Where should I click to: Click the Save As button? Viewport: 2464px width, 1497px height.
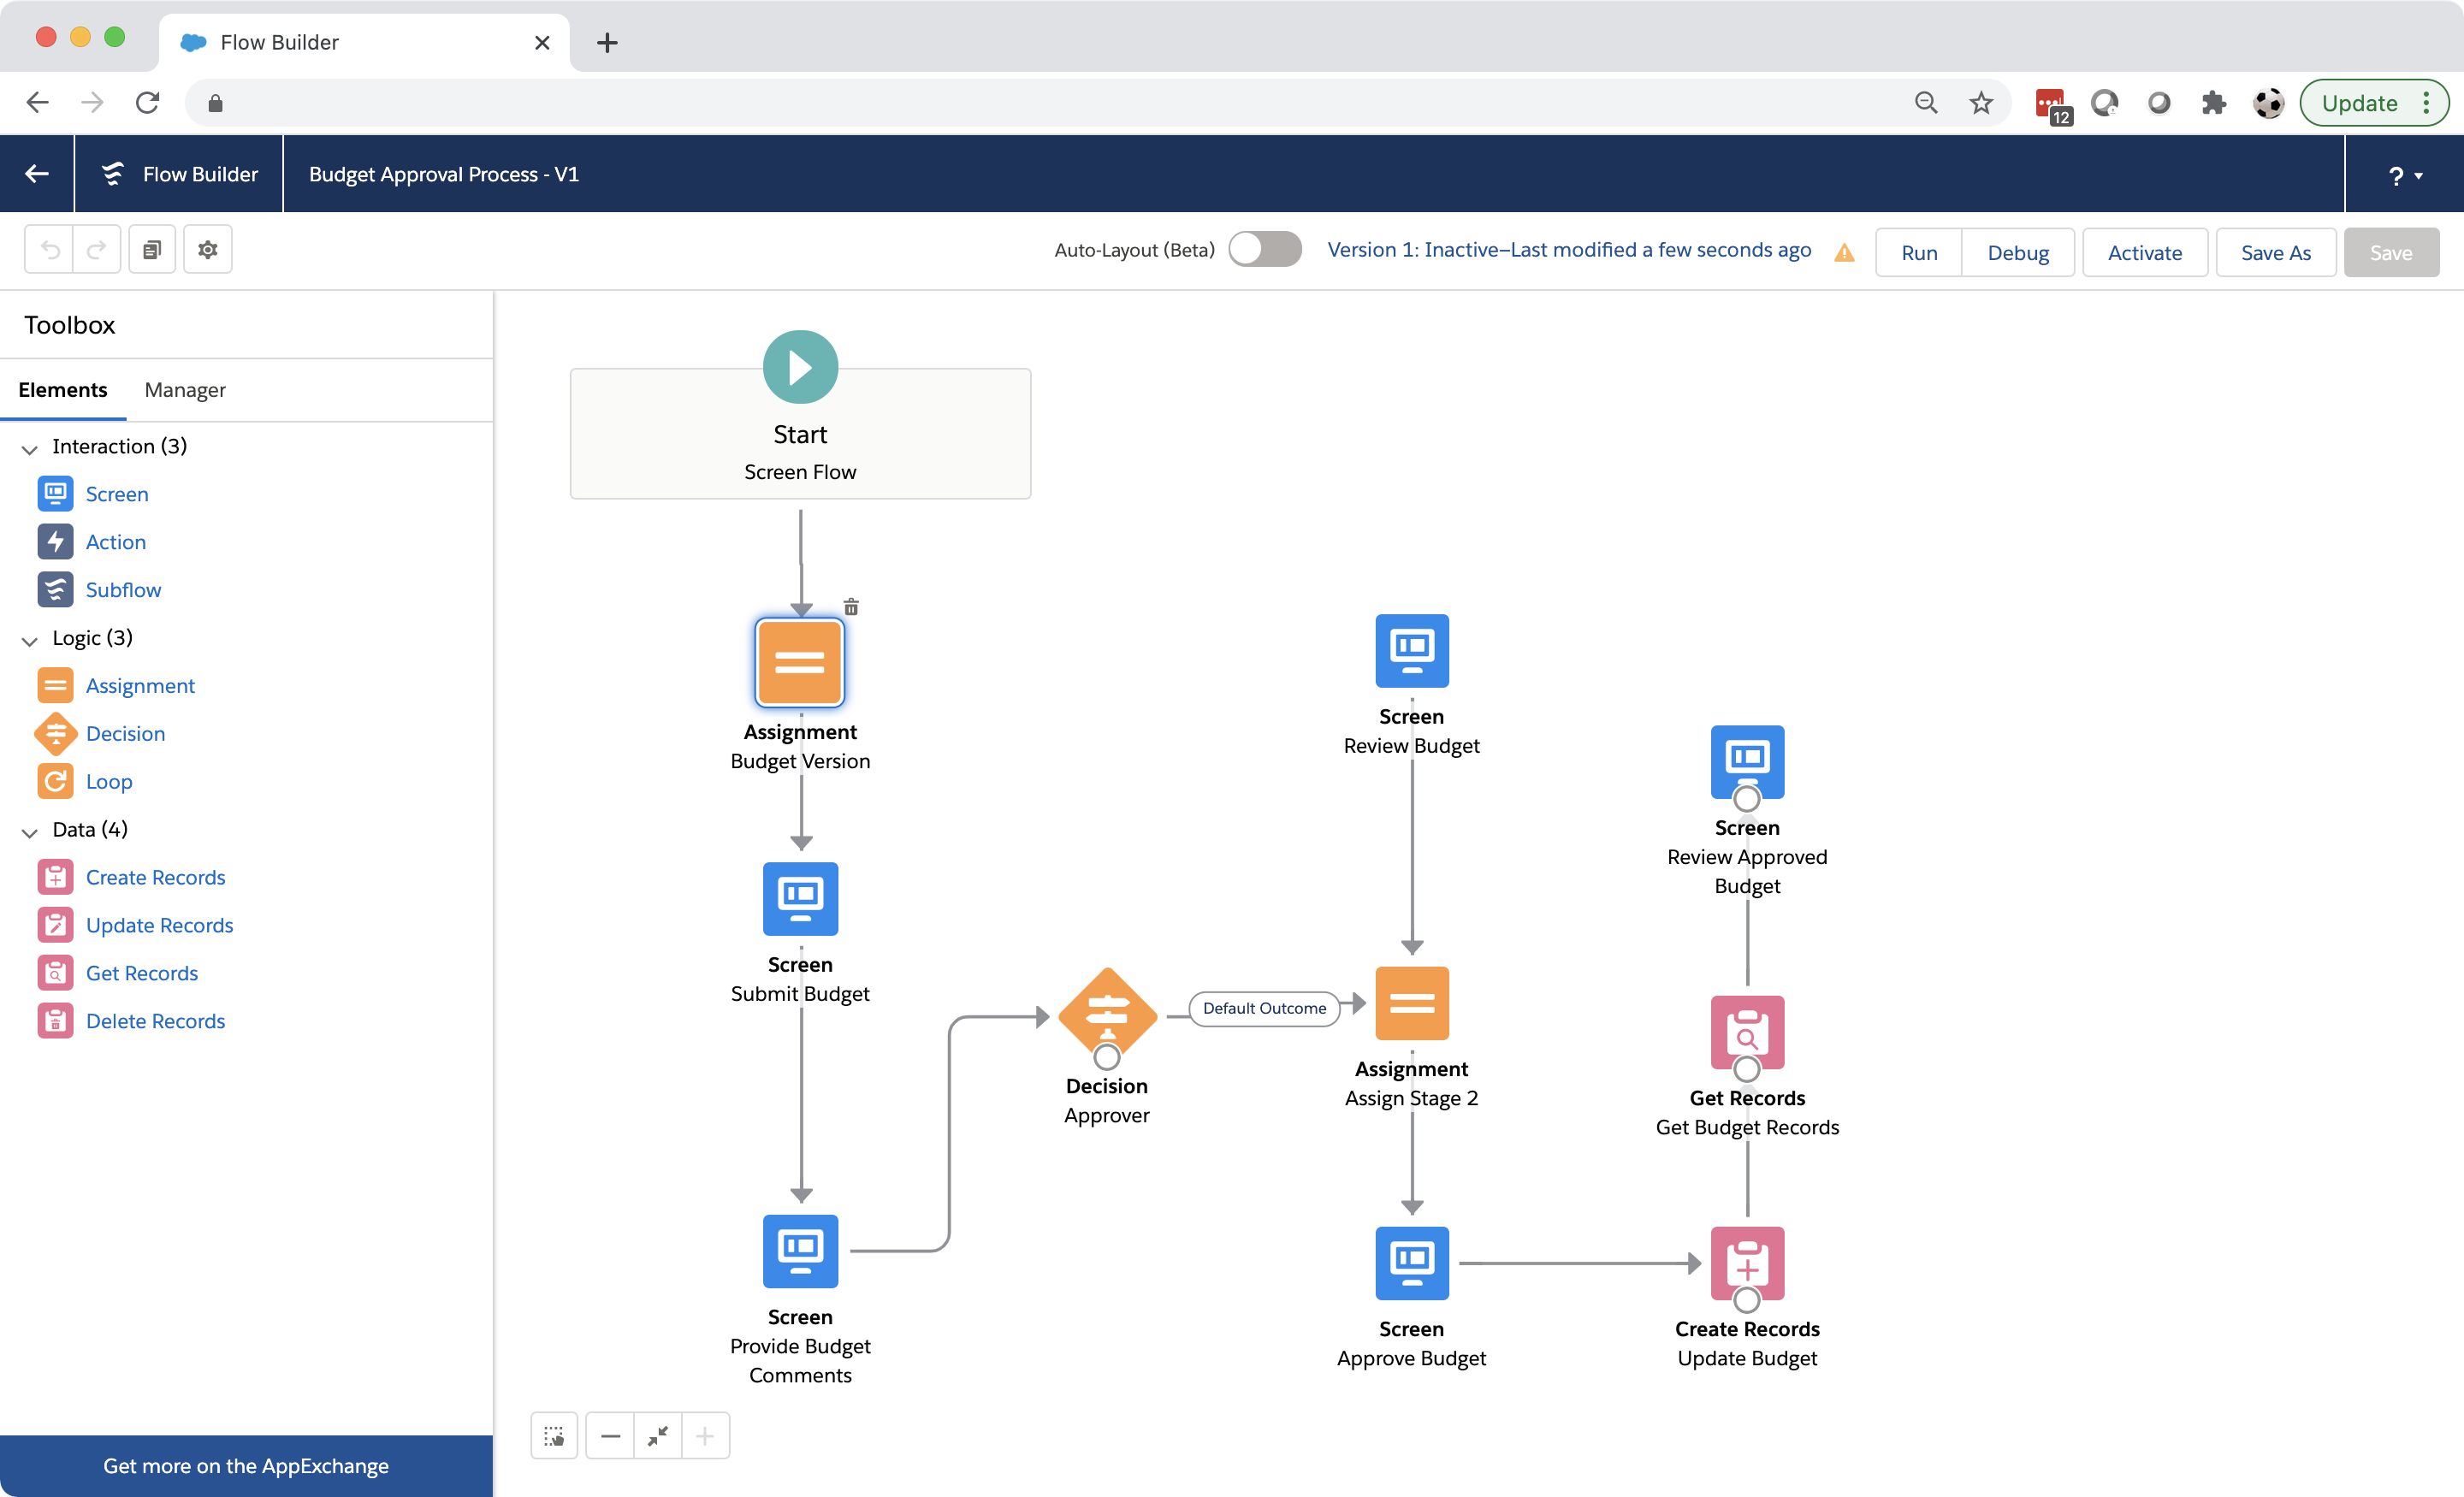(x=2276, y=250)
